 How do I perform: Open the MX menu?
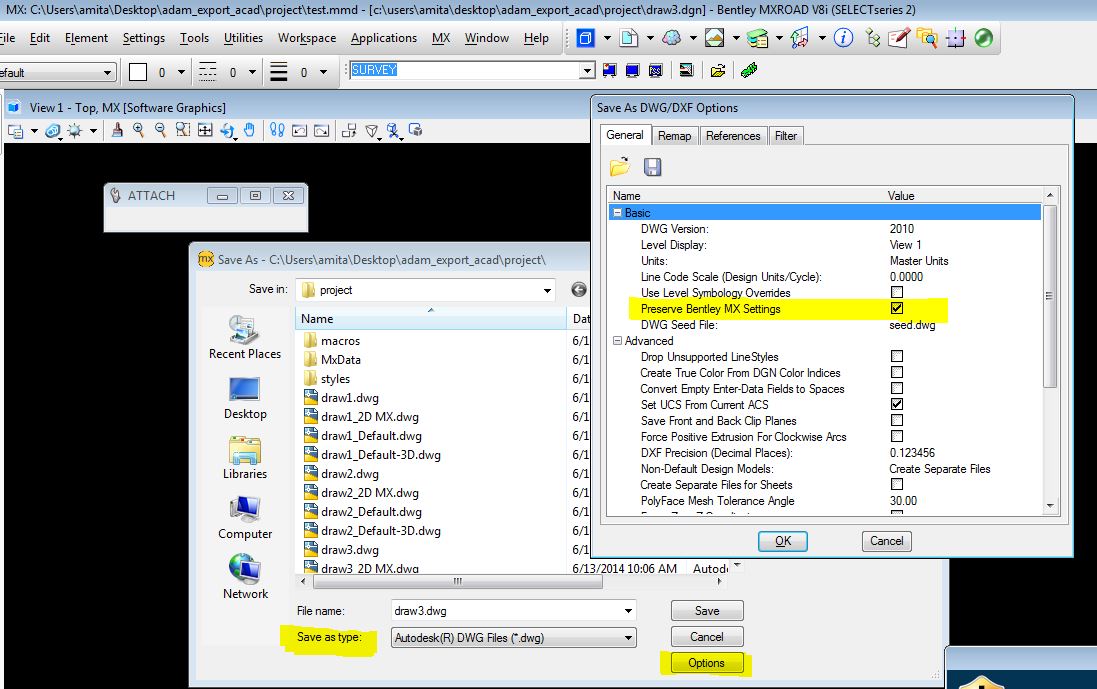441,38
